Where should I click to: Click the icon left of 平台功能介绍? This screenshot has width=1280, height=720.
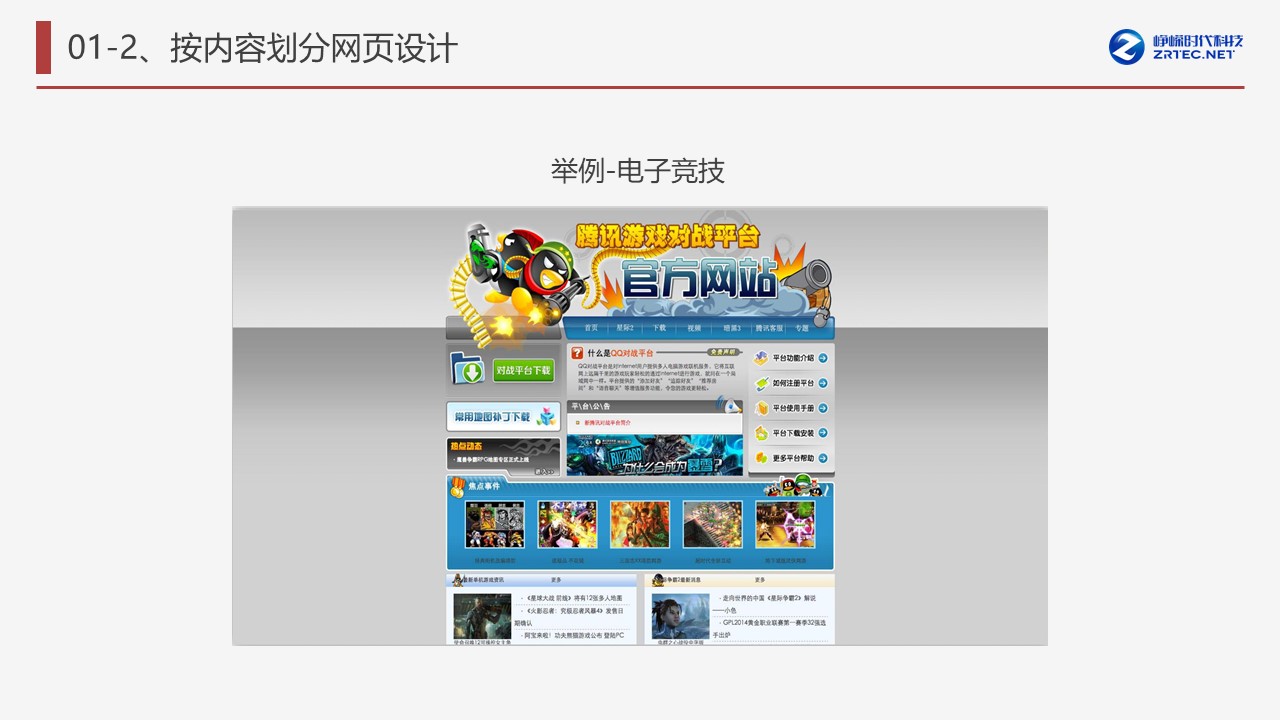coord(762,358)
